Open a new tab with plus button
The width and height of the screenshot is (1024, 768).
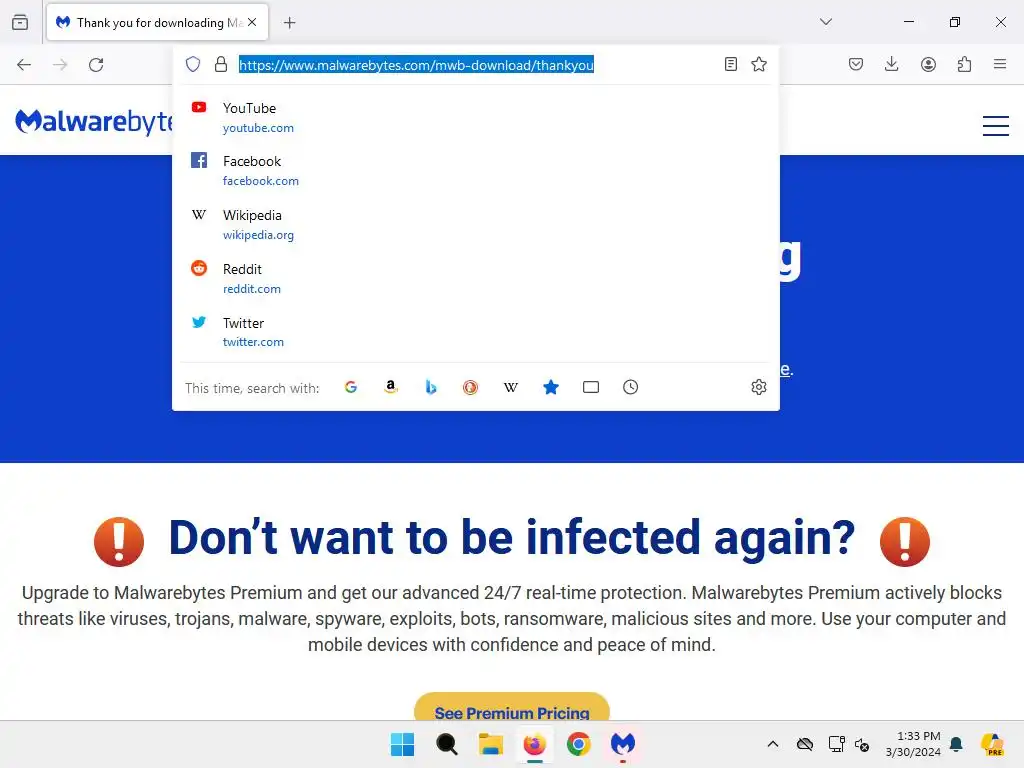coord(289,23)
